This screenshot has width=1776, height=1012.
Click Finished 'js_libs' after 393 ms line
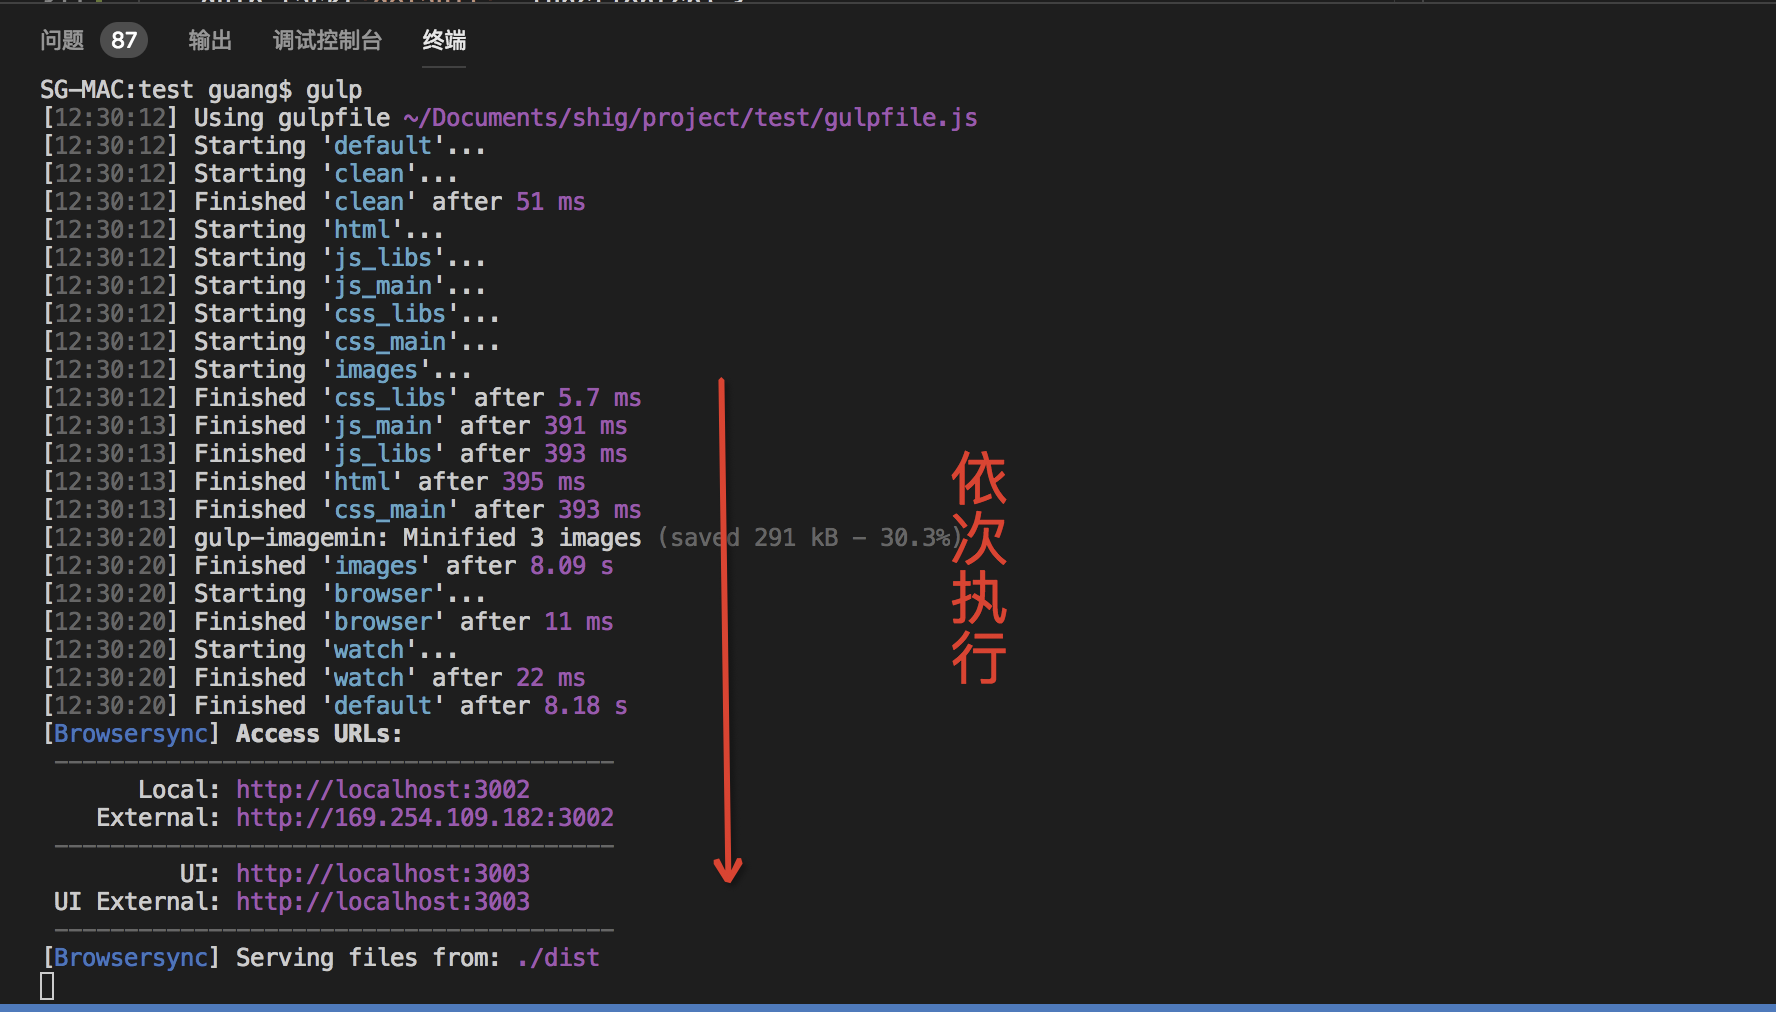point(334,454)
